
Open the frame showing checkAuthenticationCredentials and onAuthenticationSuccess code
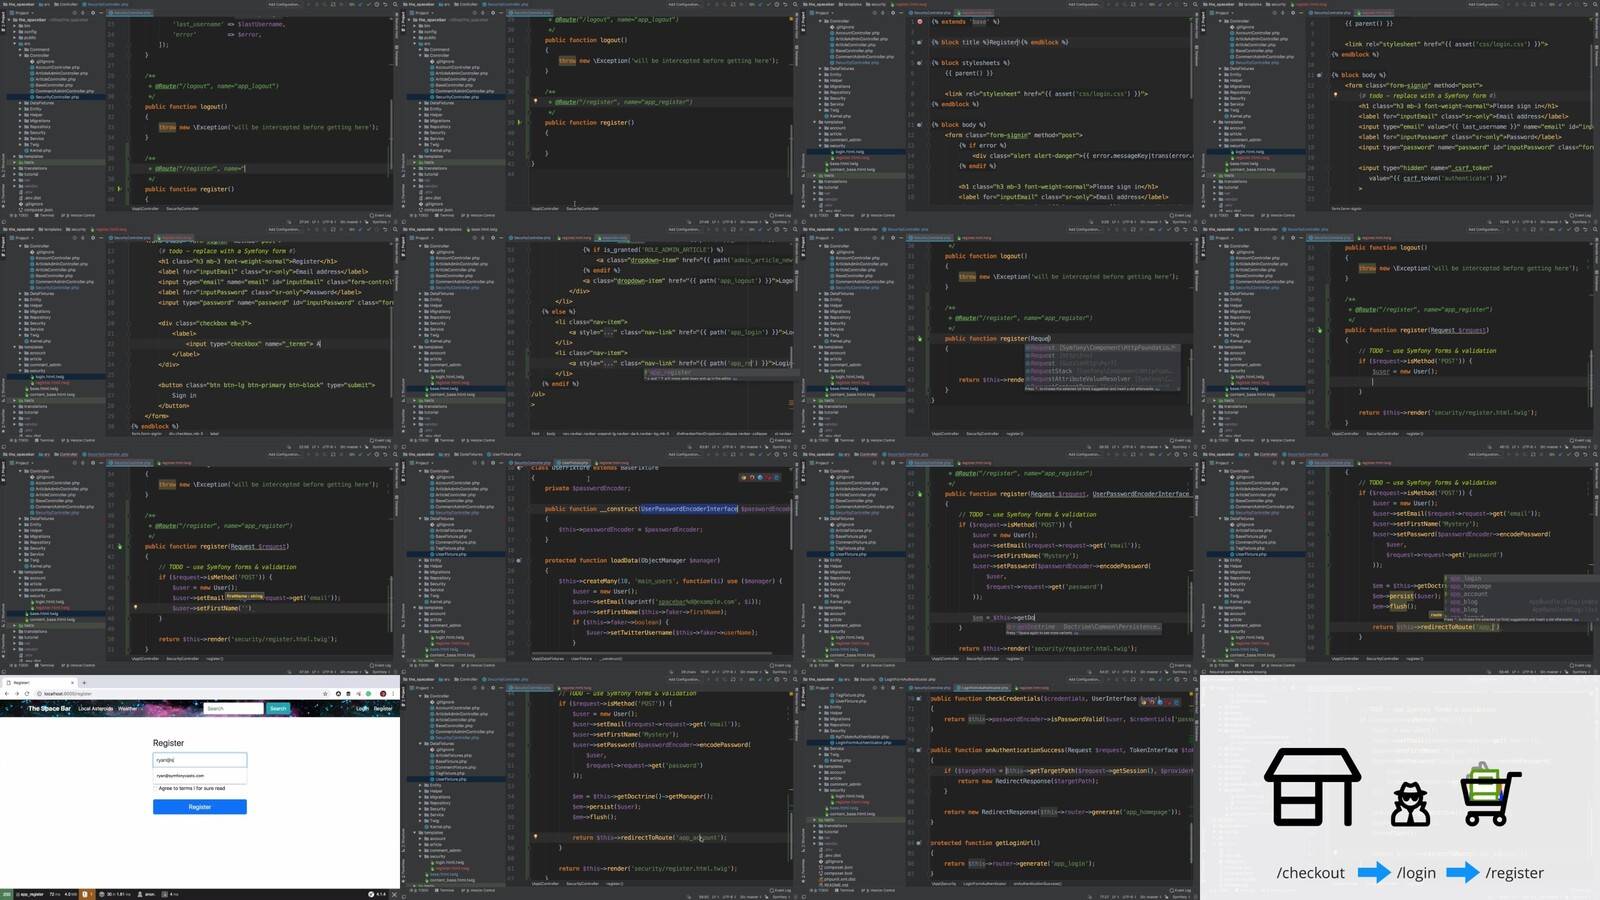coord(1000,785)
